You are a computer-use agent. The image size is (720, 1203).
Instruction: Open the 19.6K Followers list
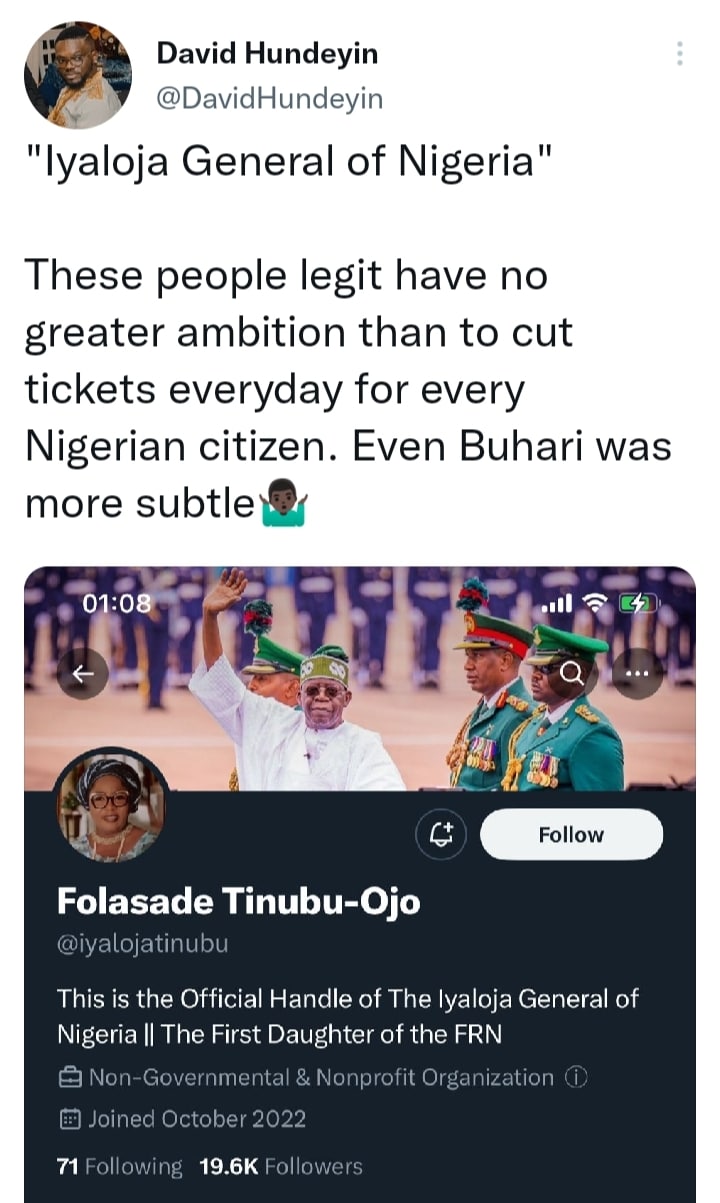[281, 1166]
